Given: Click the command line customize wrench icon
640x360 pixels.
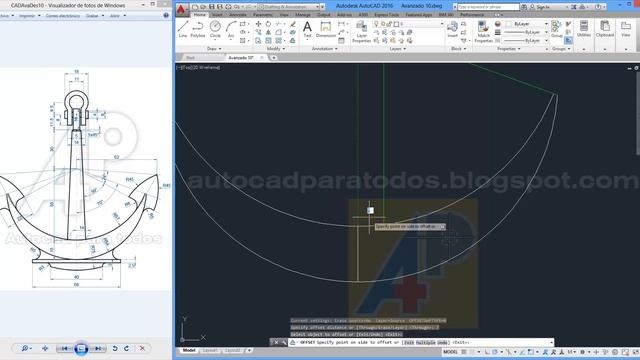Looking at the screenshot, I should [x=284, y=342].
